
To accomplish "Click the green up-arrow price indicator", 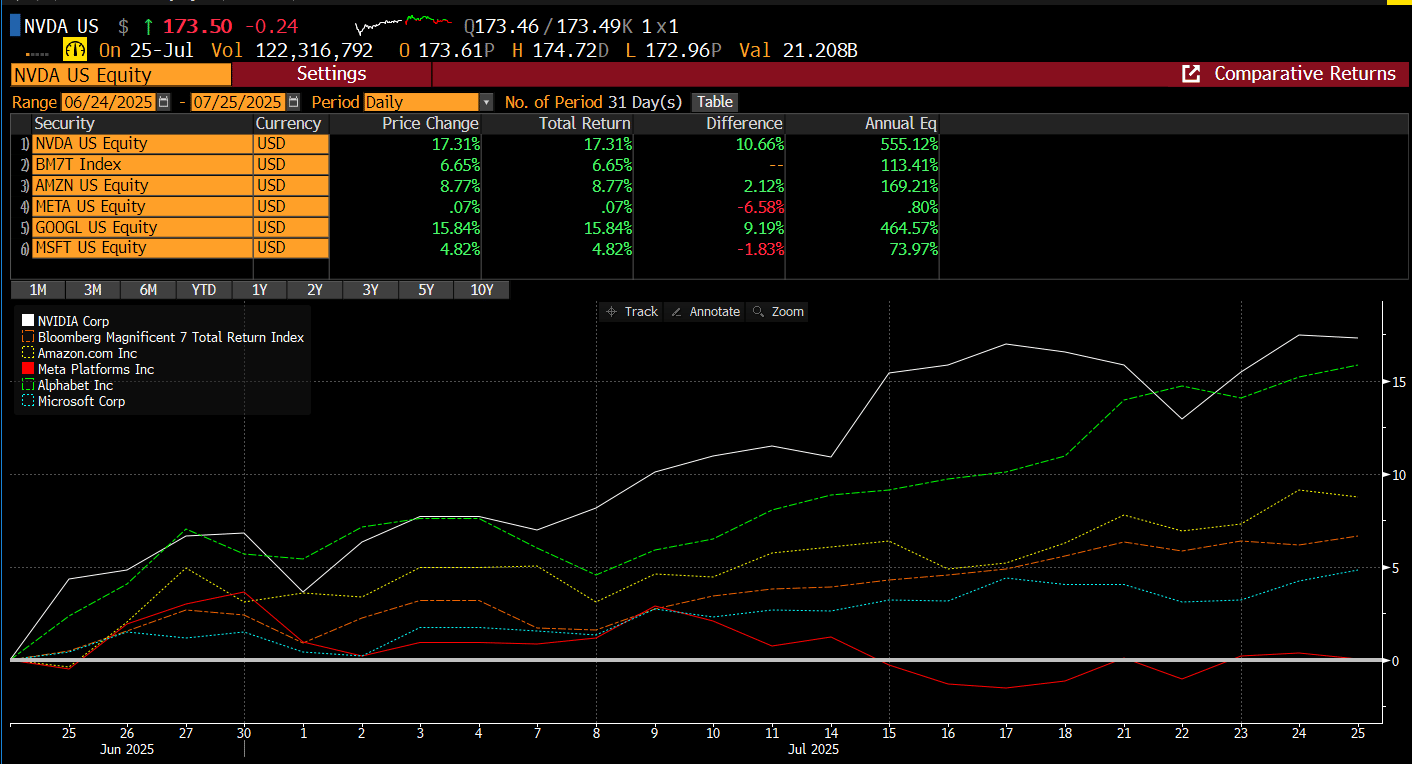I will click(148, 26).
